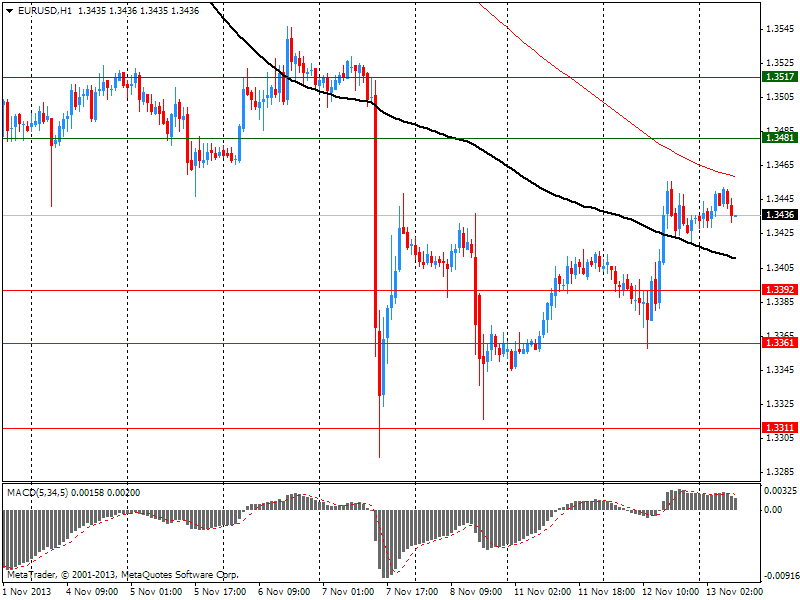The width and height of the screenshot is (800, 600).
Task: Click the 1.3285 price axis value
Action: coord(781,472)
